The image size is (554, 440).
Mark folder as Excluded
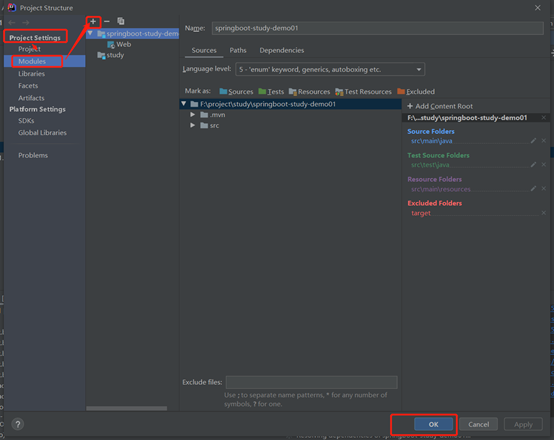pyautogui.click(x=416, y=92)
